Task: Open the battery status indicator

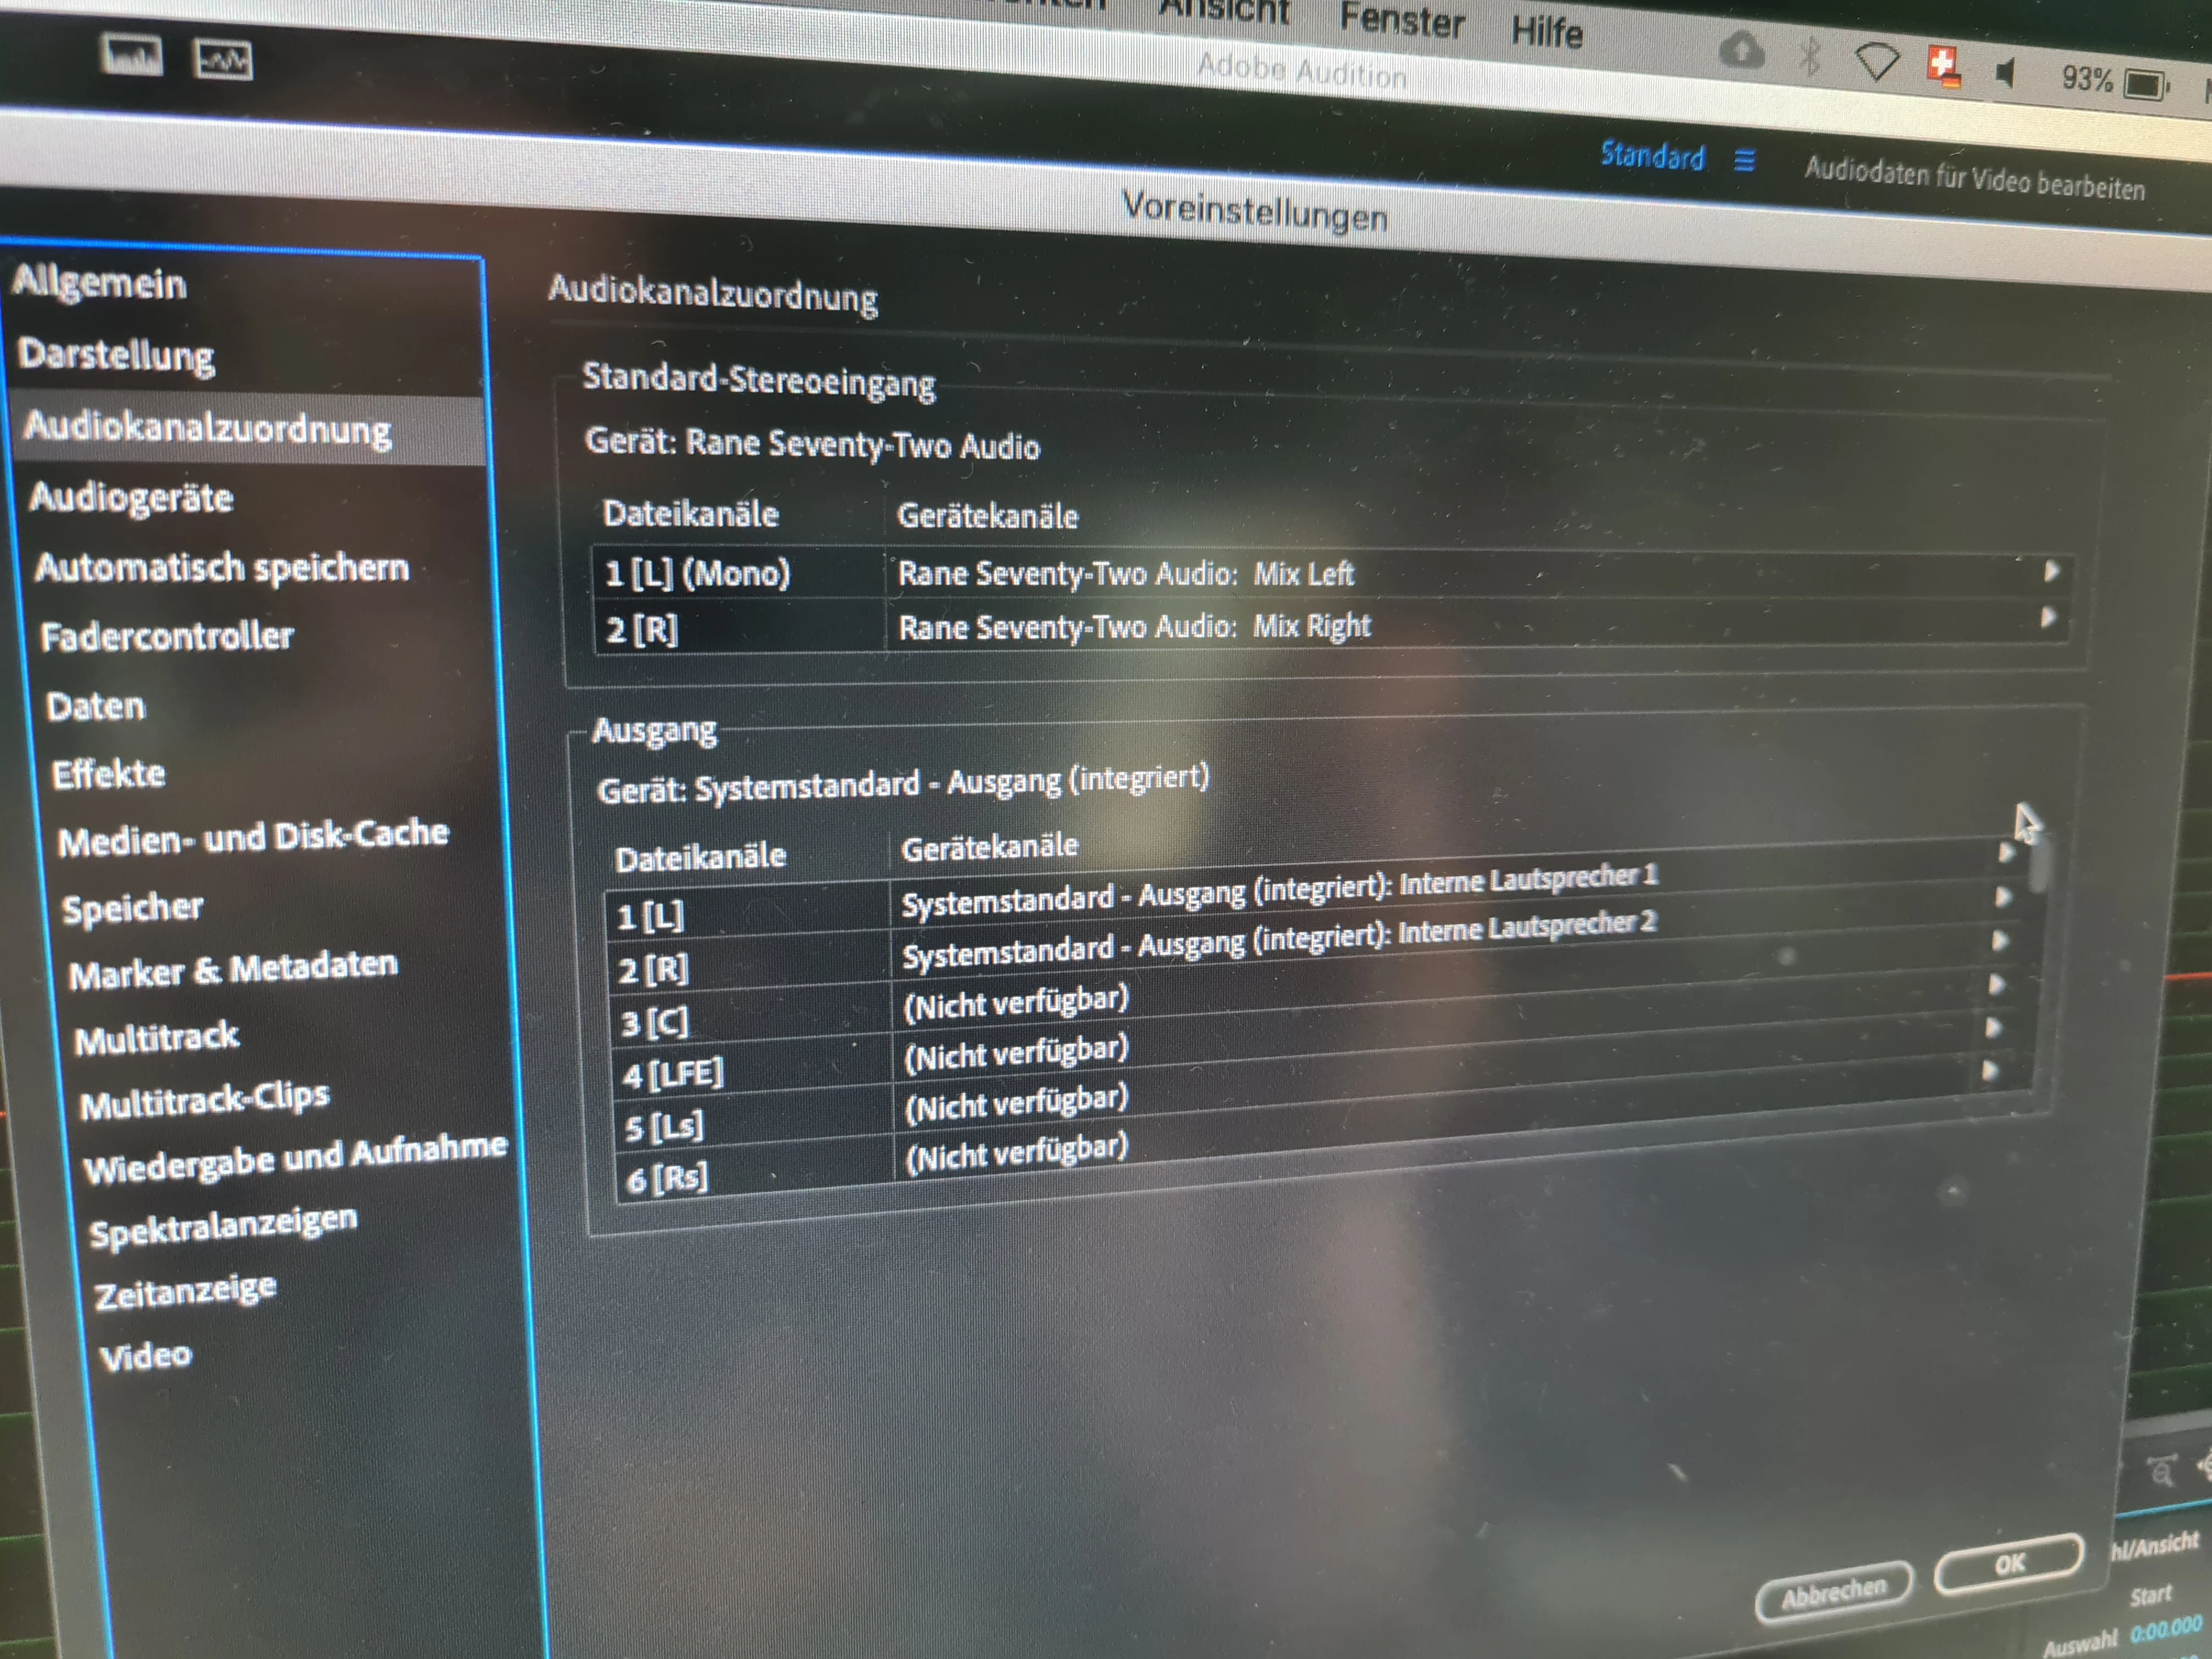Action: [2145, 84]
